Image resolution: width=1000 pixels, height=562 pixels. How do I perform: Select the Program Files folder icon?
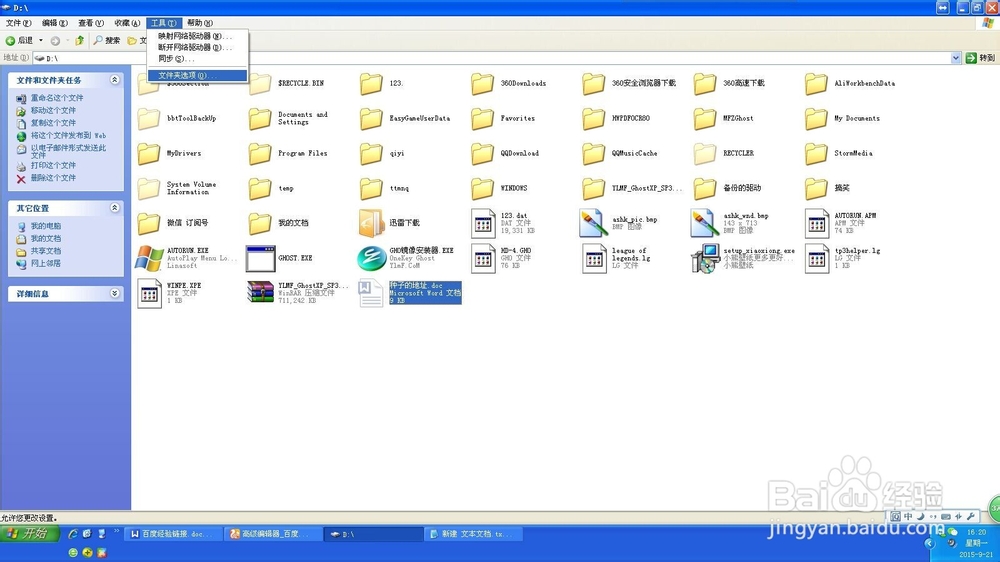260,154
